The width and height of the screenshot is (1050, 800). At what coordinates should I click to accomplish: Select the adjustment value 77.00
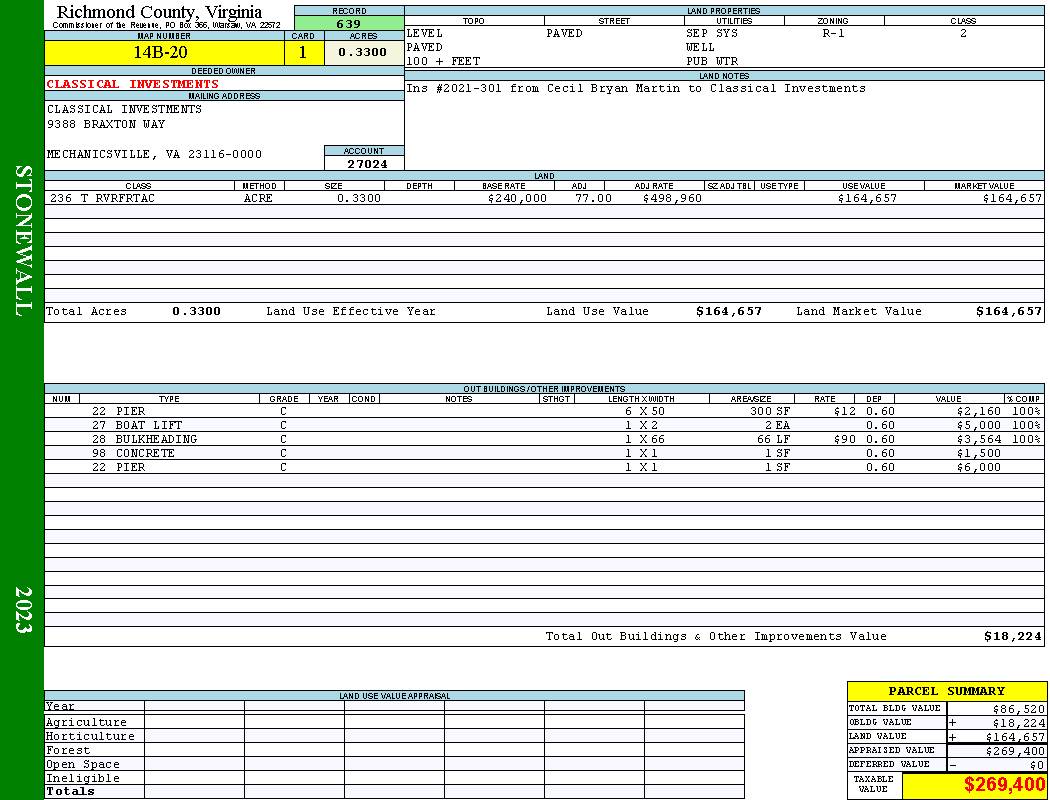(593, 199)
